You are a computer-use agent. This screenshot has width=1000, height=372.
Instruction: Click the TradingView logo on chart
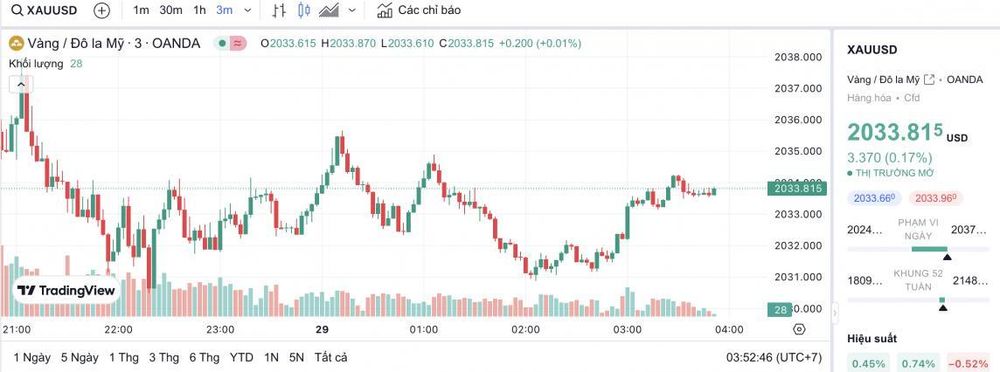coord(66,290)
